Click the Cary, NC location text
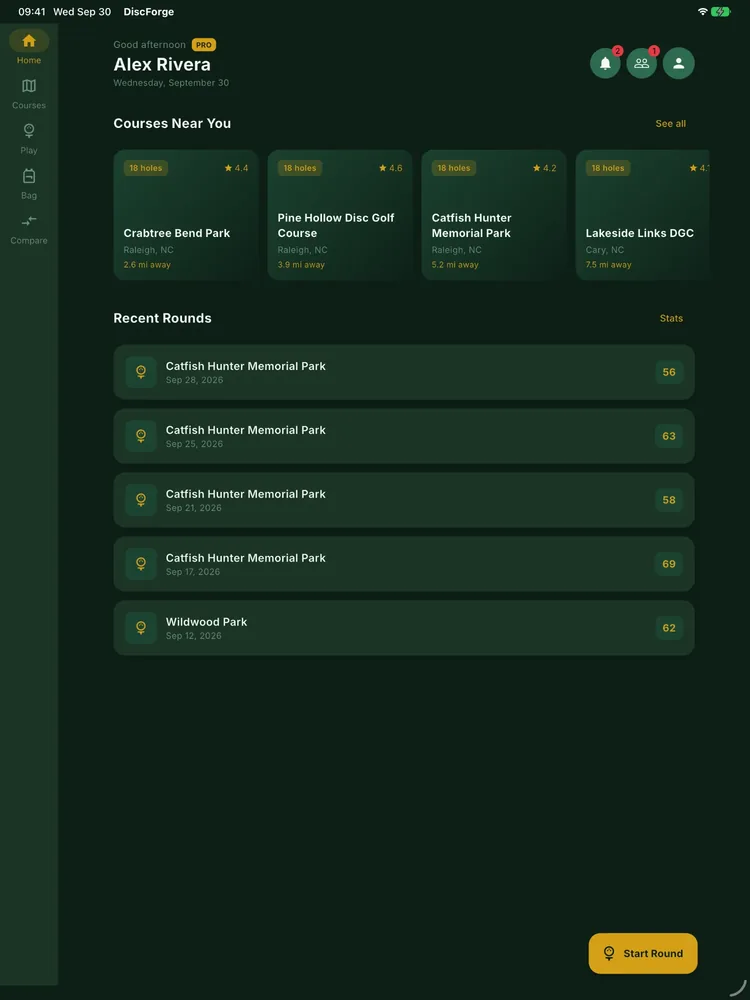750x1000 pixels. coord(605,250)
